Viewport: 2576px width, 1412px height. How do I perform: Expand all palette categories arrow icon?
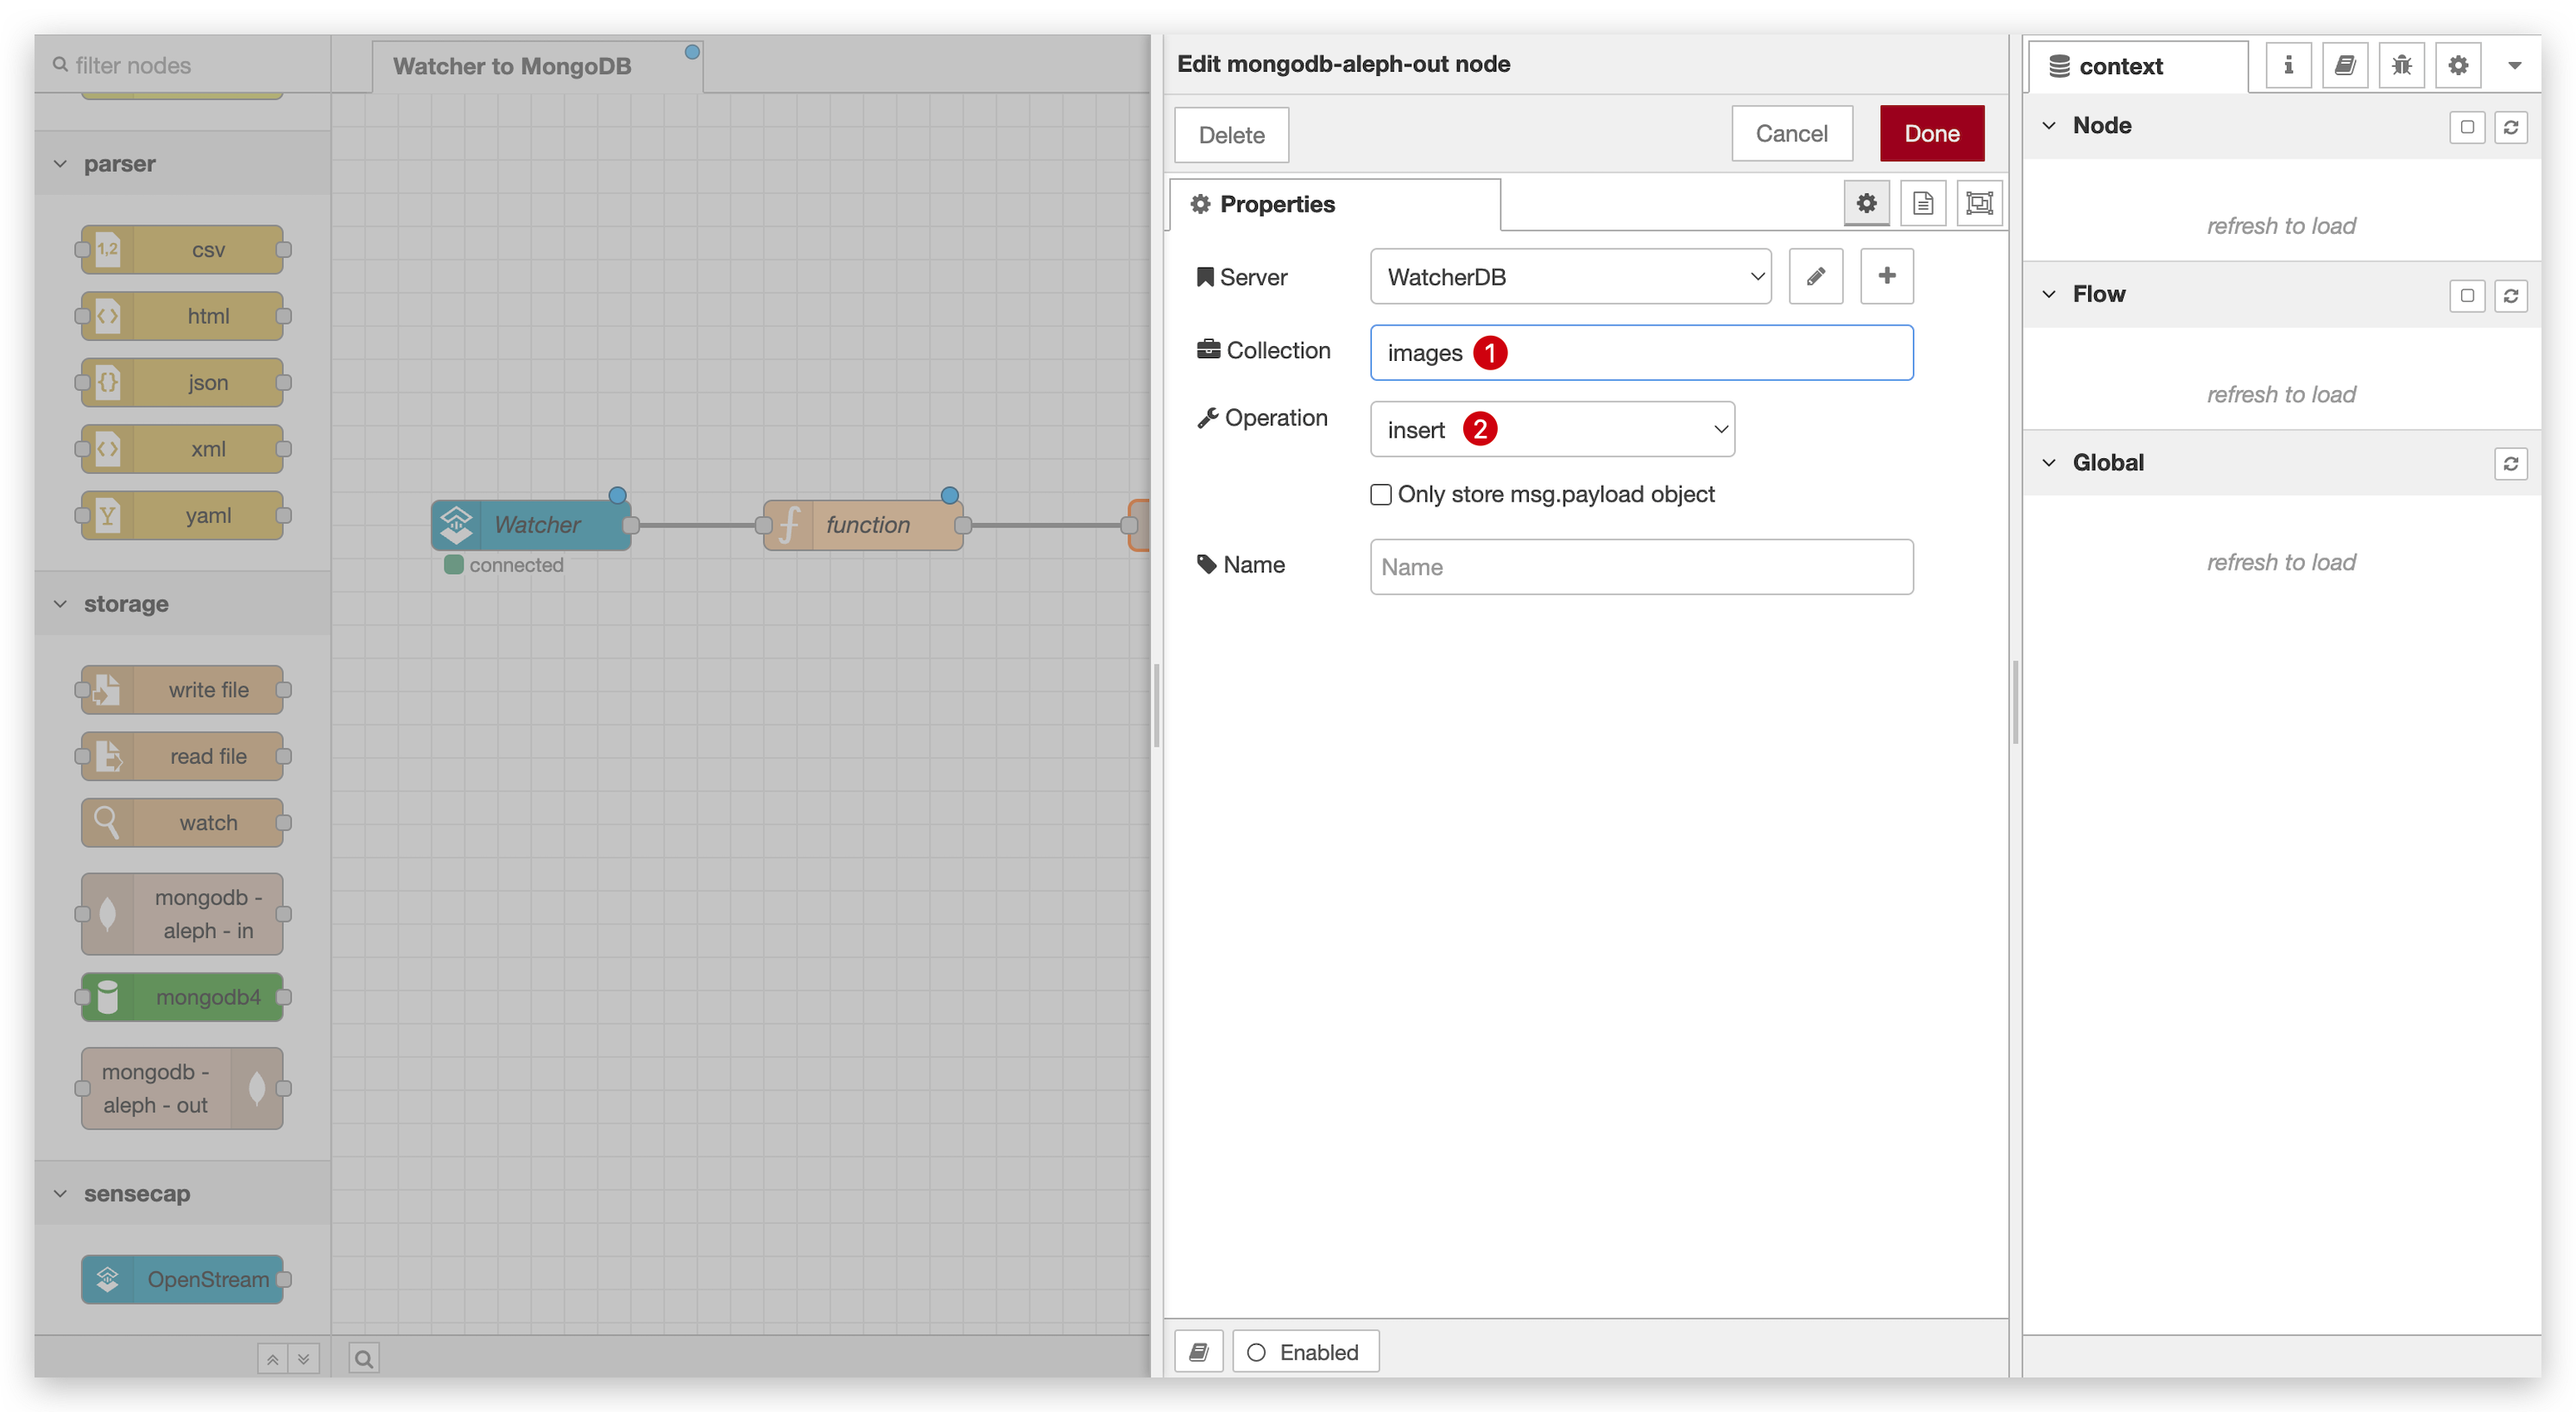pyautogui.click(x=303, y=1359)
